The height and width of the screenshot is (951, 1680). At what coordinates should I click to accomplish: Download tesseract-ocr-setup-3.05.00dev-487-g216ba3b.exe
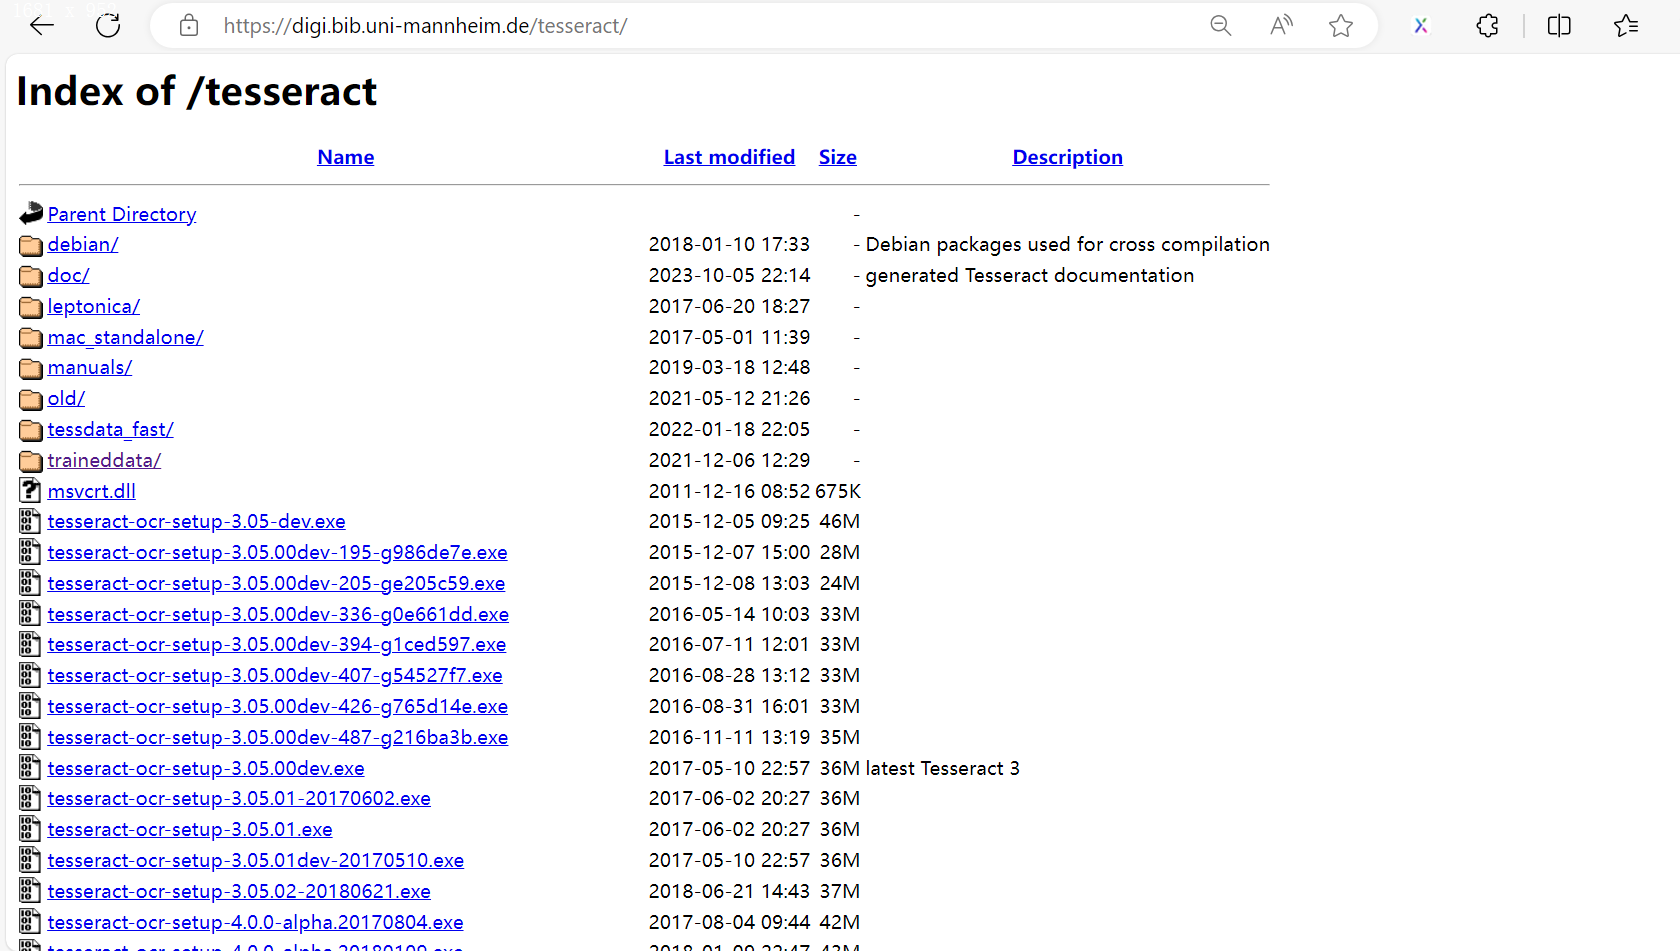pyautogui.click(x=277, y=737)
